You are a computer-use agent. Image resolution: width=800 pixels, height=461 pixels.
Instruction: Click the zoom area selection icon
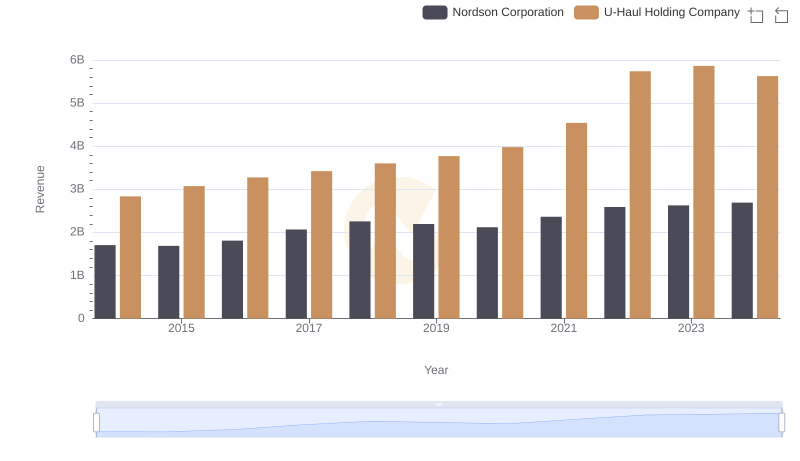point(756,15)
